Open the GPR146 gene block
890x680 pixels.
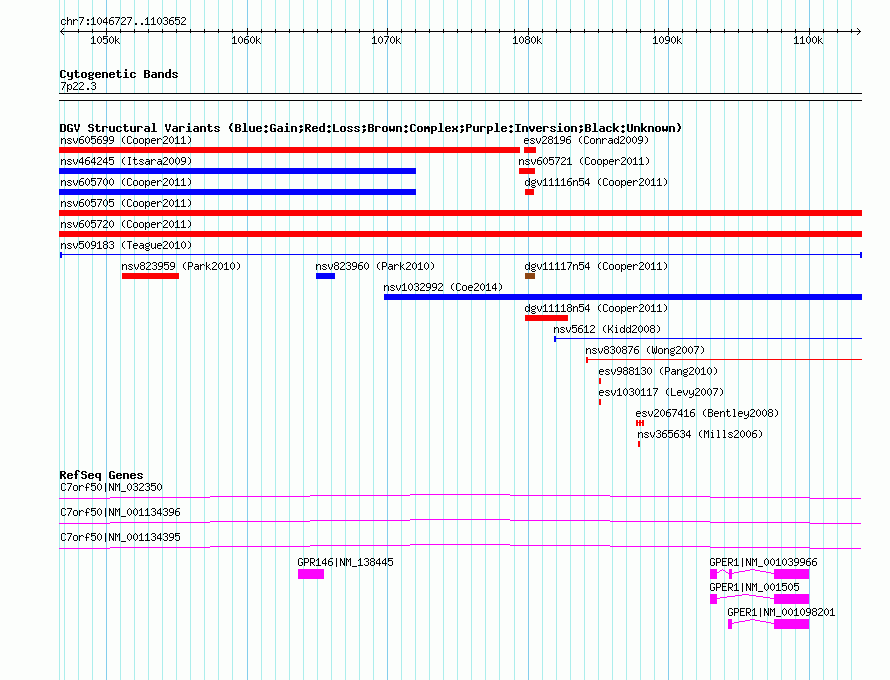(311, 574)
